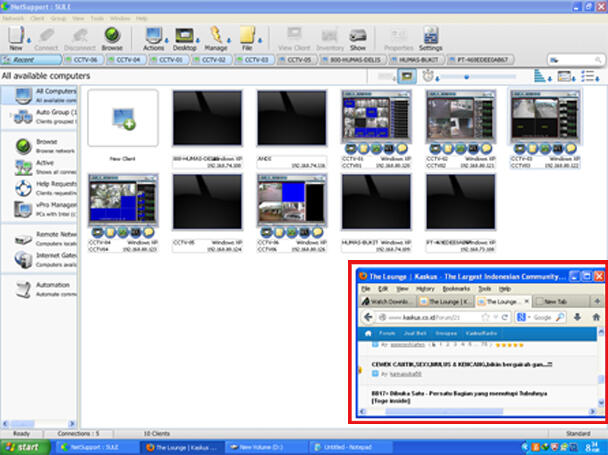Click the File folder toolbar icon
608x455 pixels.
pos(247,38)
